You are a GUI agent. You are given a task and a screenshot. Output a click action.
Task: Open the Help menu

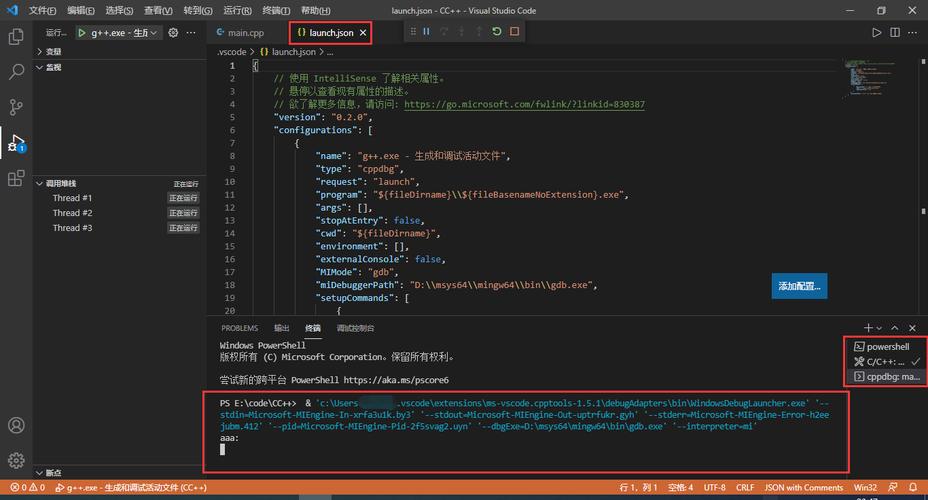[x=315, y=10]
